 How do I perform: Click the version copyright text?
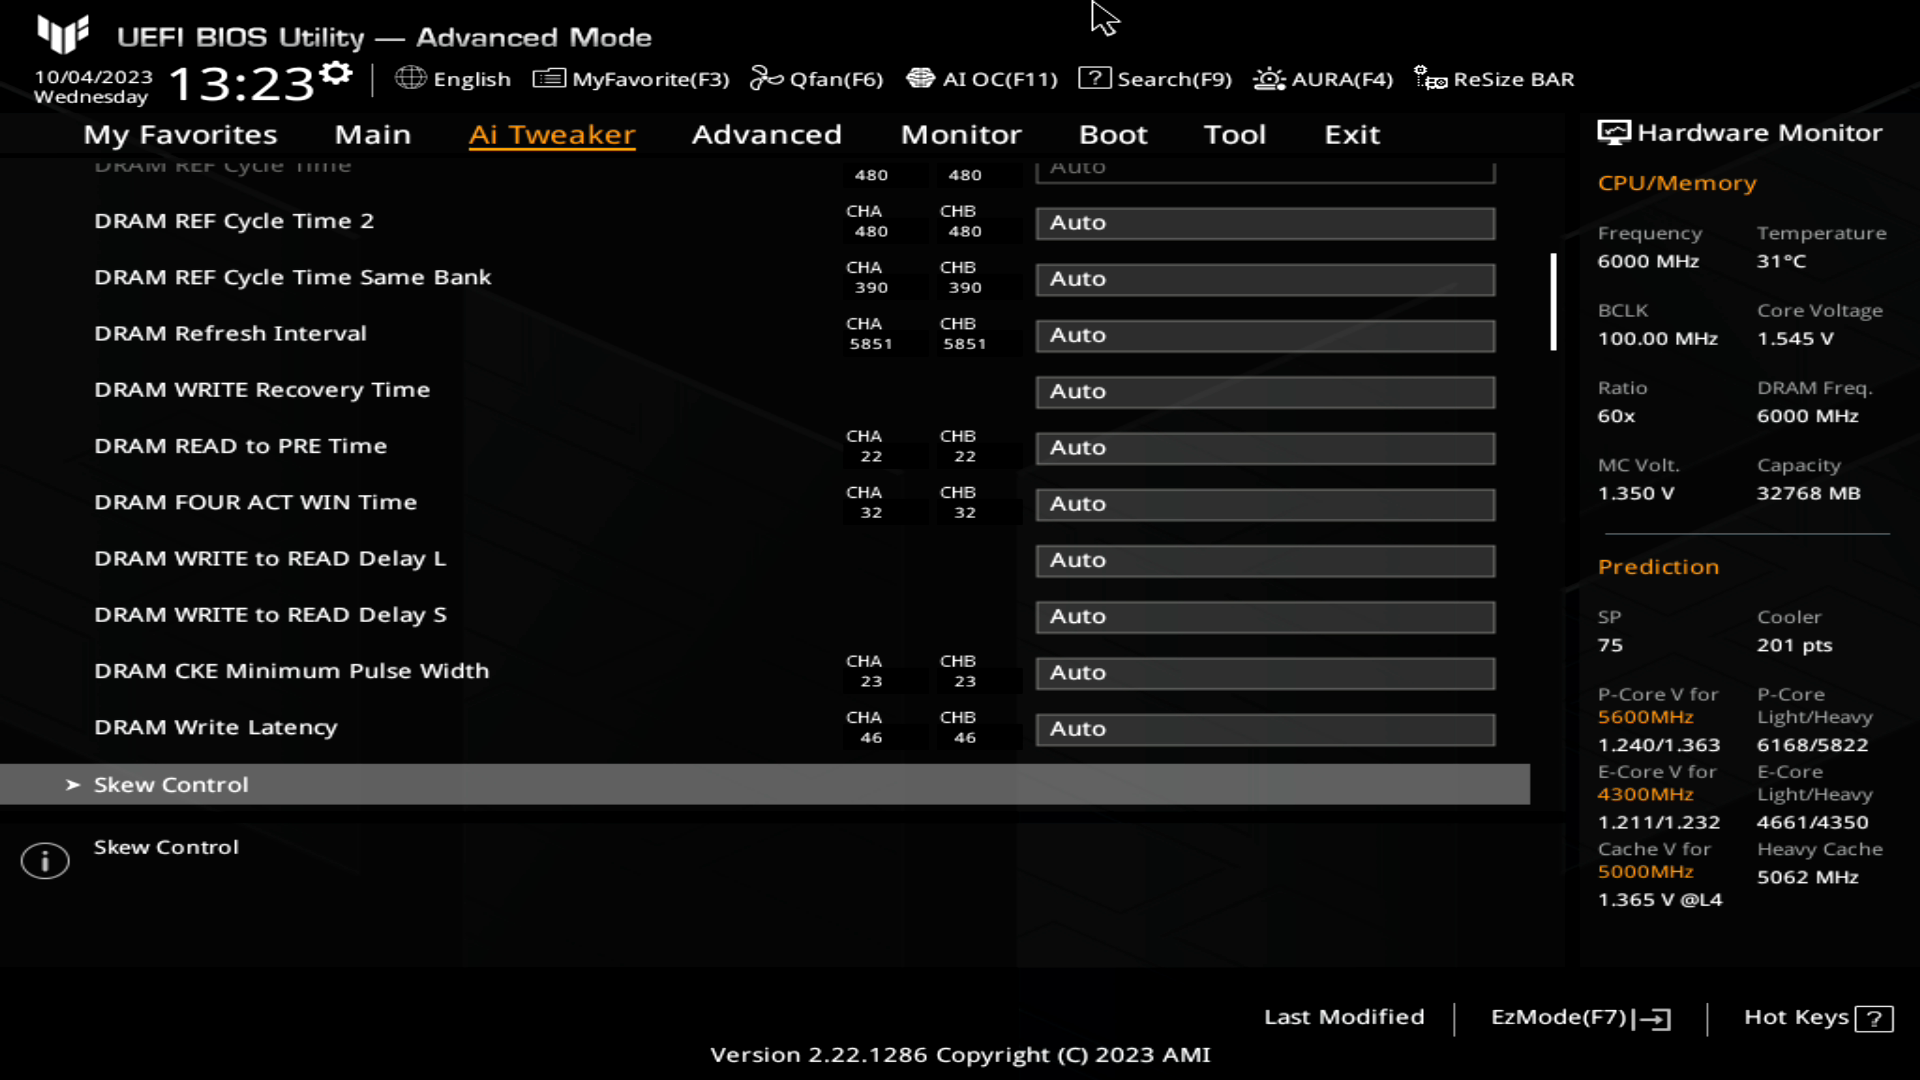[960, 1055]
